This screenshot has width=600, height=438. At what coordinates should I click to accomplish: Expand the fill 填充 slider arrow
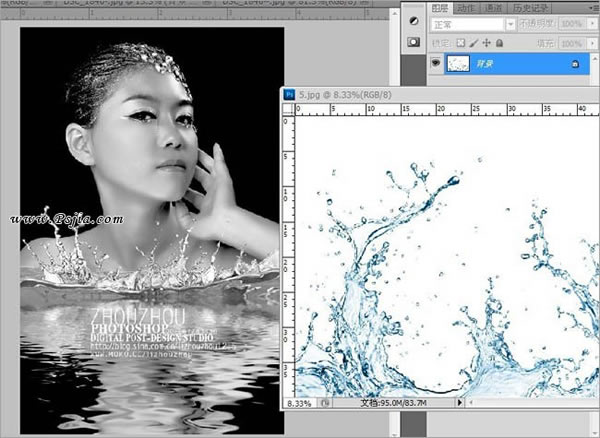[592, 44]
